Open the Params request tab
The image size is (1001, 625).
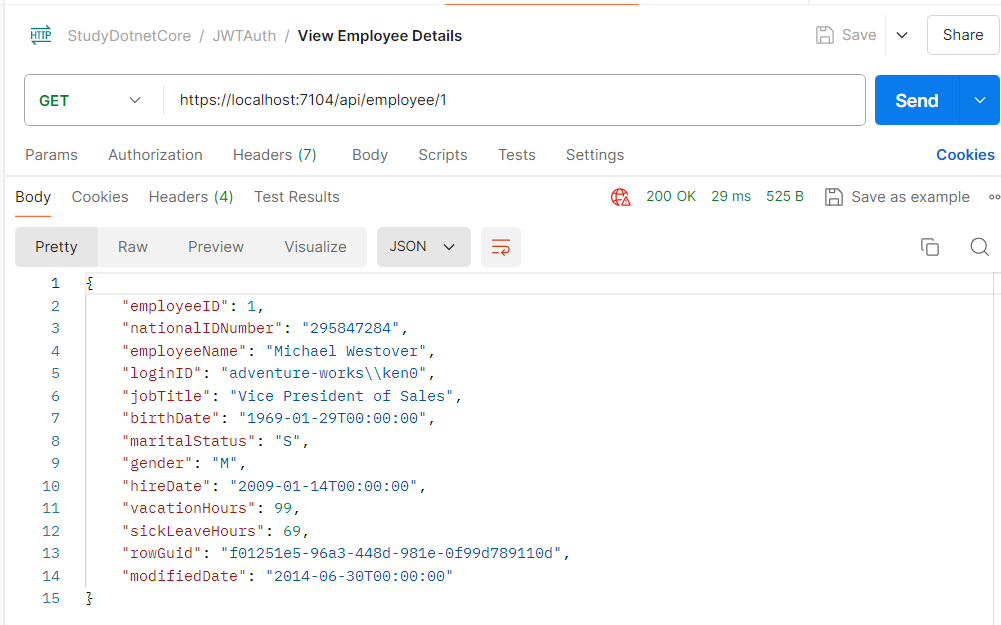pyautogui.click(x=51, y=154)
